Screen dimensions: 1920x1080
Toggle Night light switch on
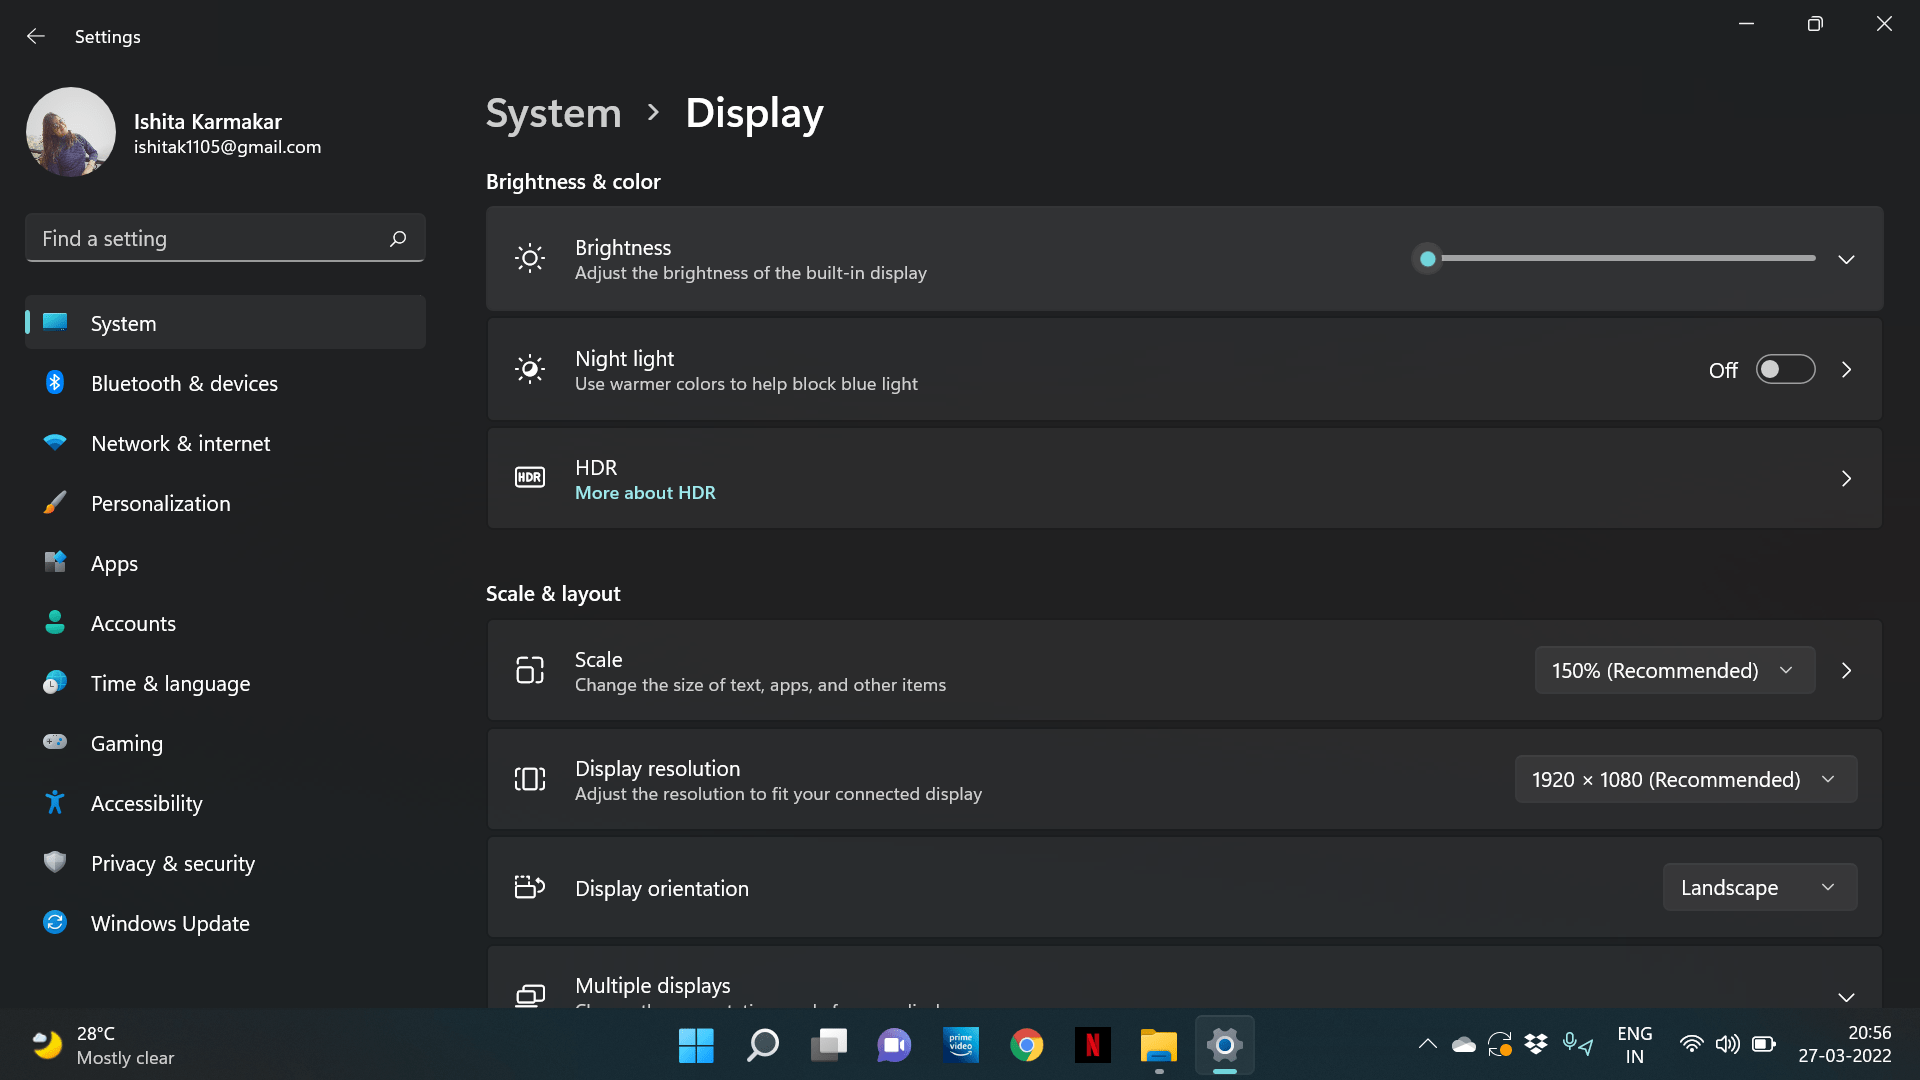point(1785,369)
